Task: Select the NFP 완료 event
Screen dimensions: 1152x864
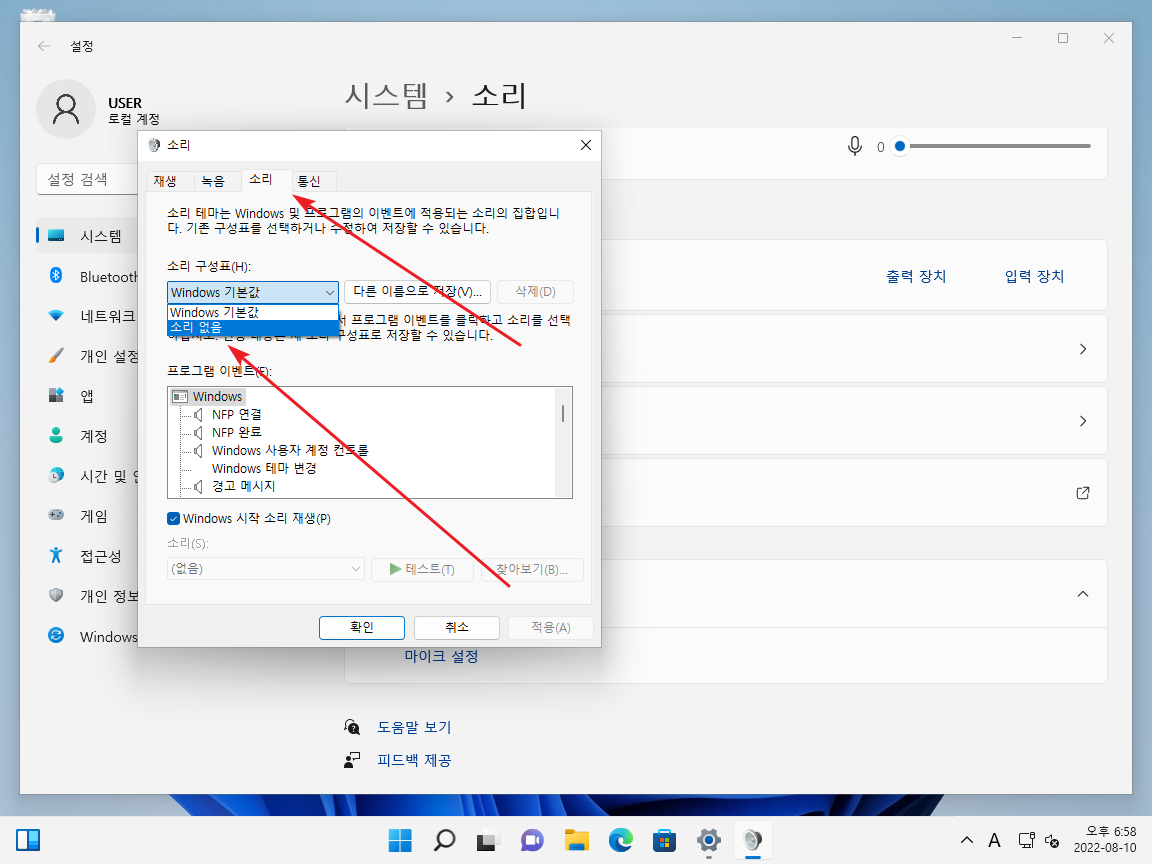Action: point(237,432)
